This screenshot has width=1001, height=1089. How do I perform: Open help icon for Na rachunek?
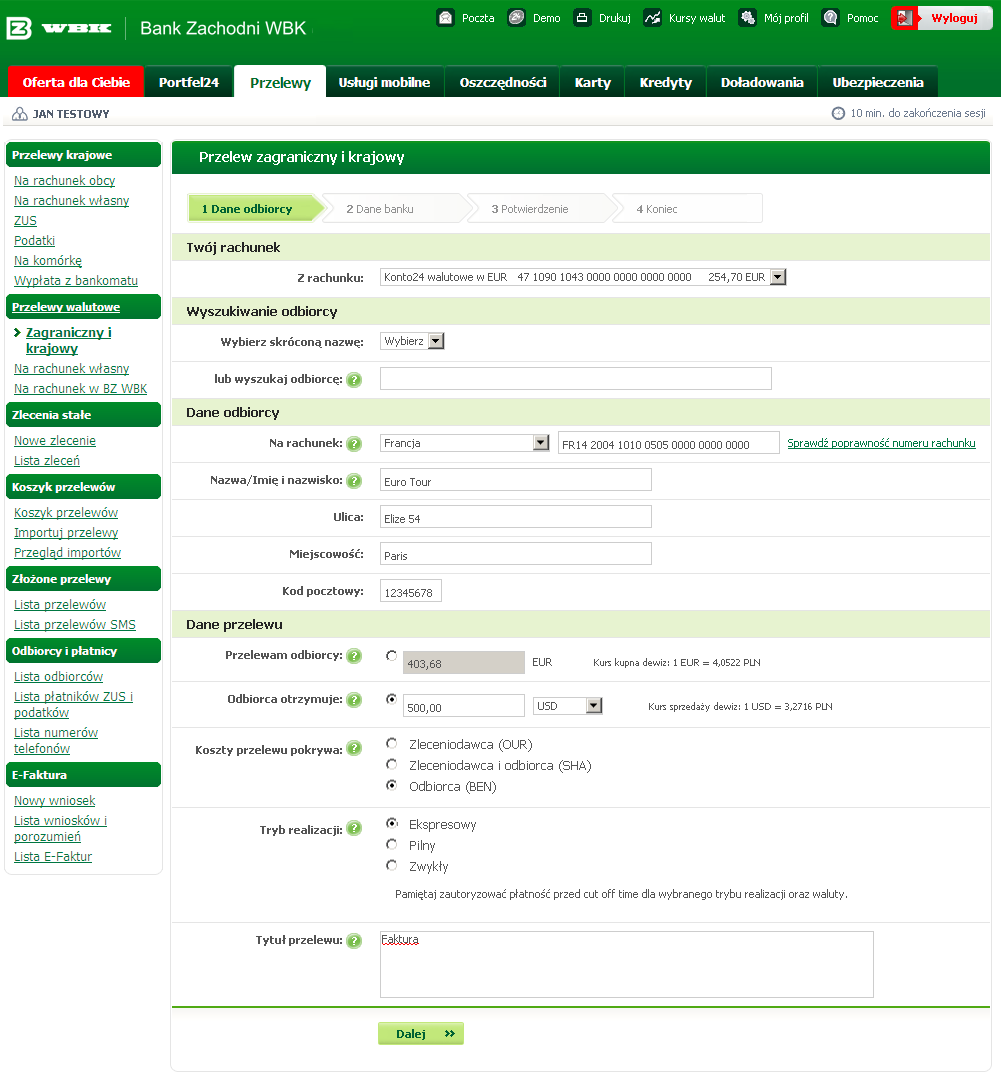click(354, 444)
